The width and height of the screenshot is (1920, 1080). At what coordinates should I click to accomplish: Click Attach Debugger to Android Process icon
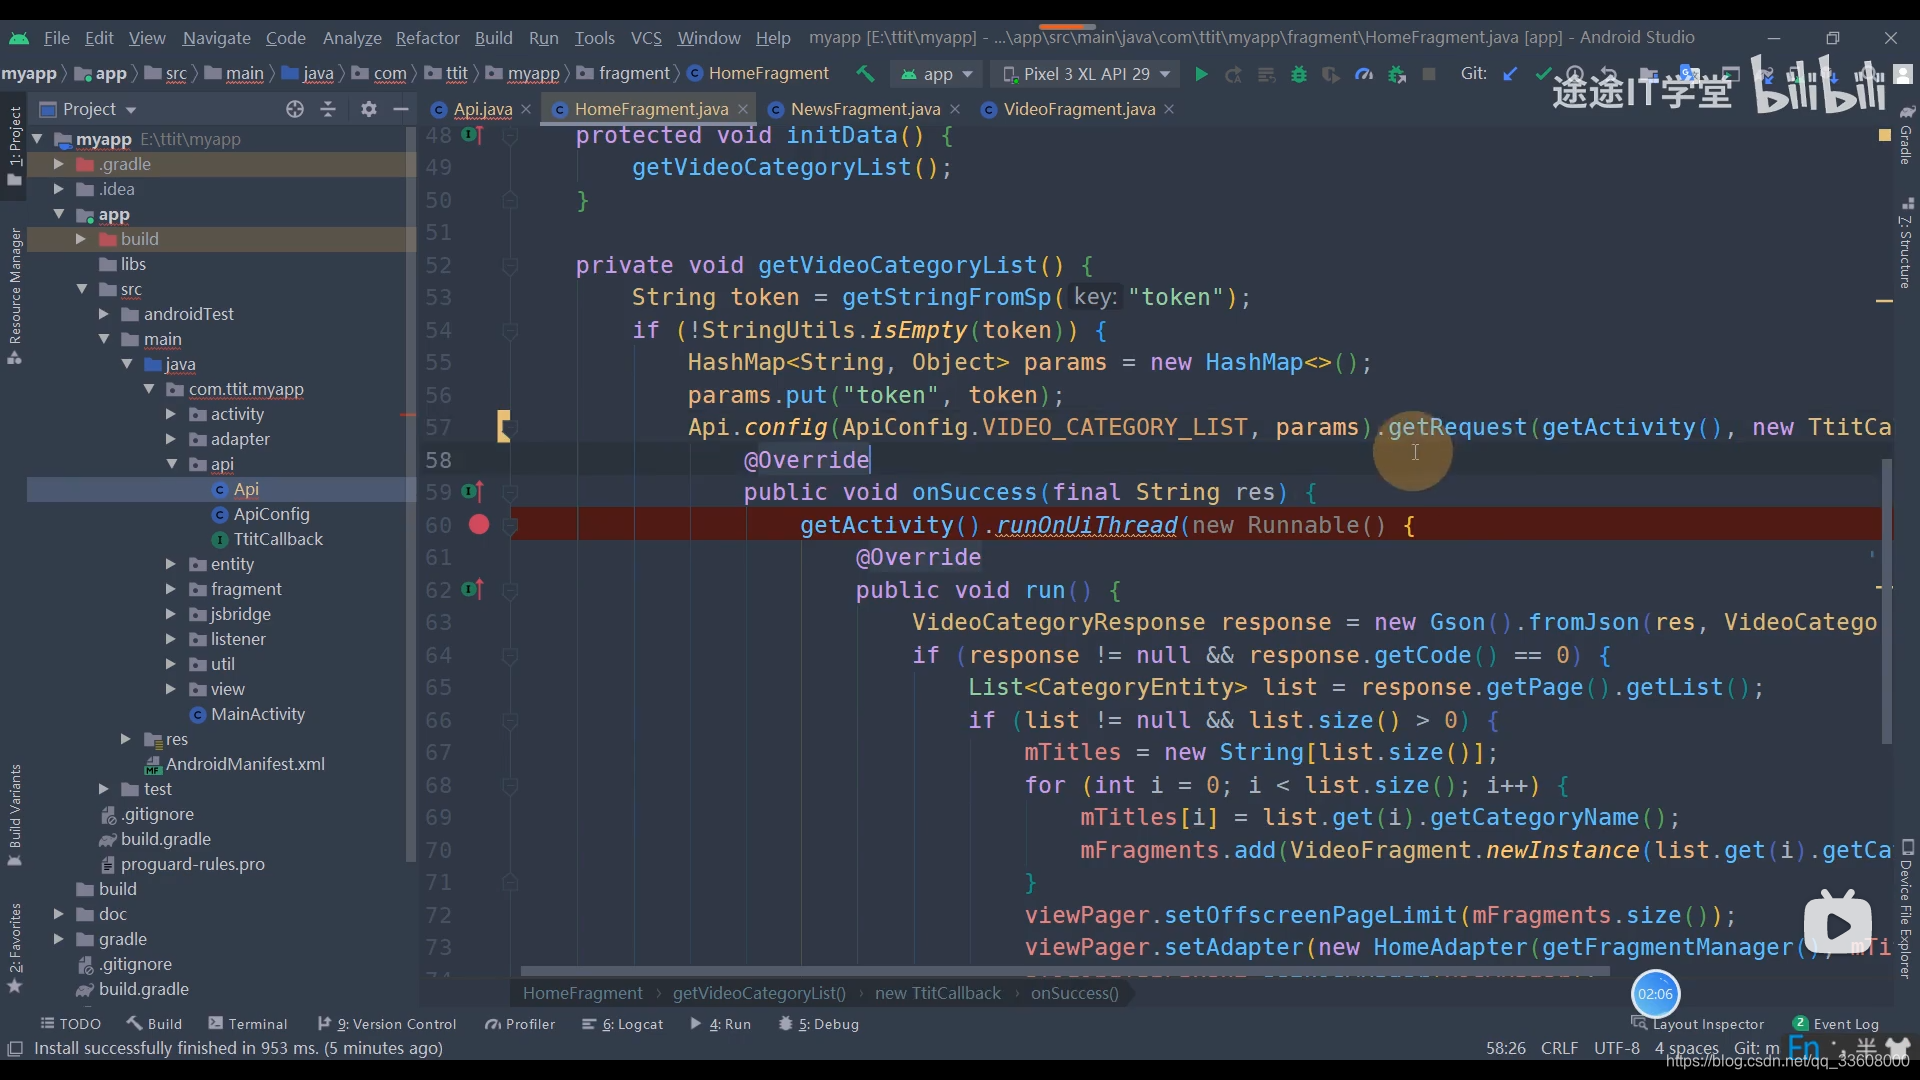pos(1397,74)
